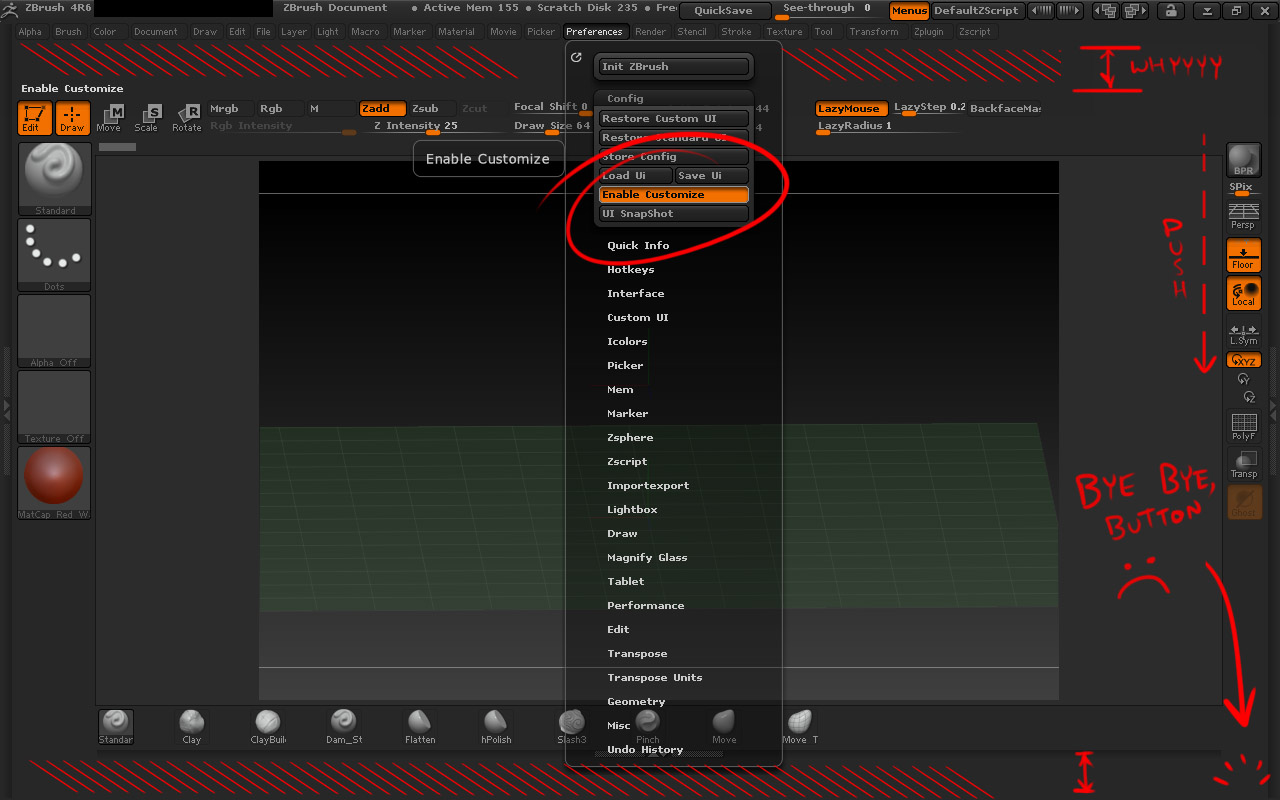
Task: Pick the Move T brush on bottom shelf
Action: coord(799,726)
